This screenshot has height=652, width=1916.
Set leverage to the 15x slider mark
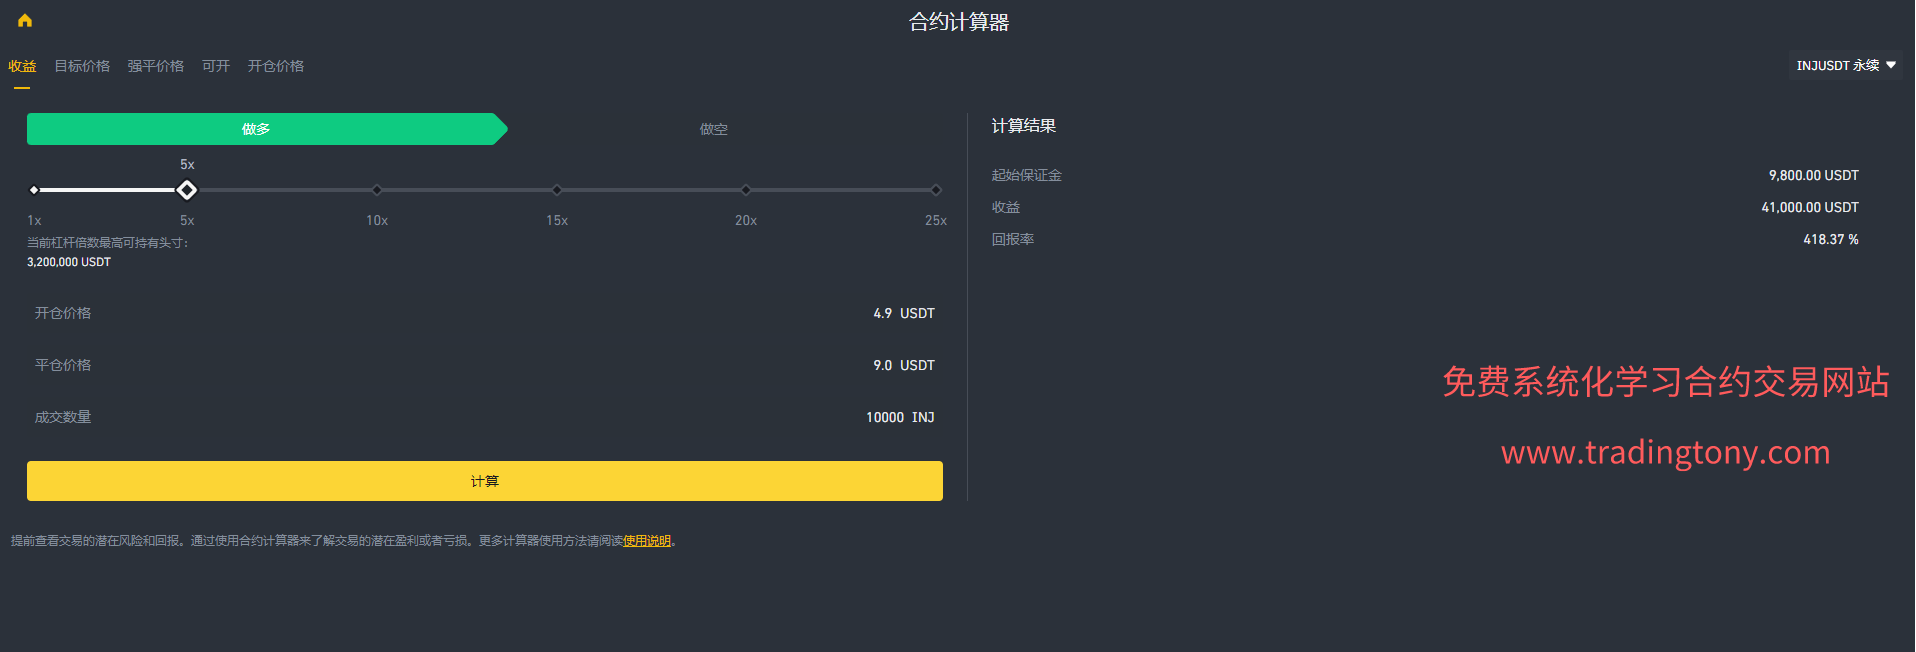coord(557,190)
